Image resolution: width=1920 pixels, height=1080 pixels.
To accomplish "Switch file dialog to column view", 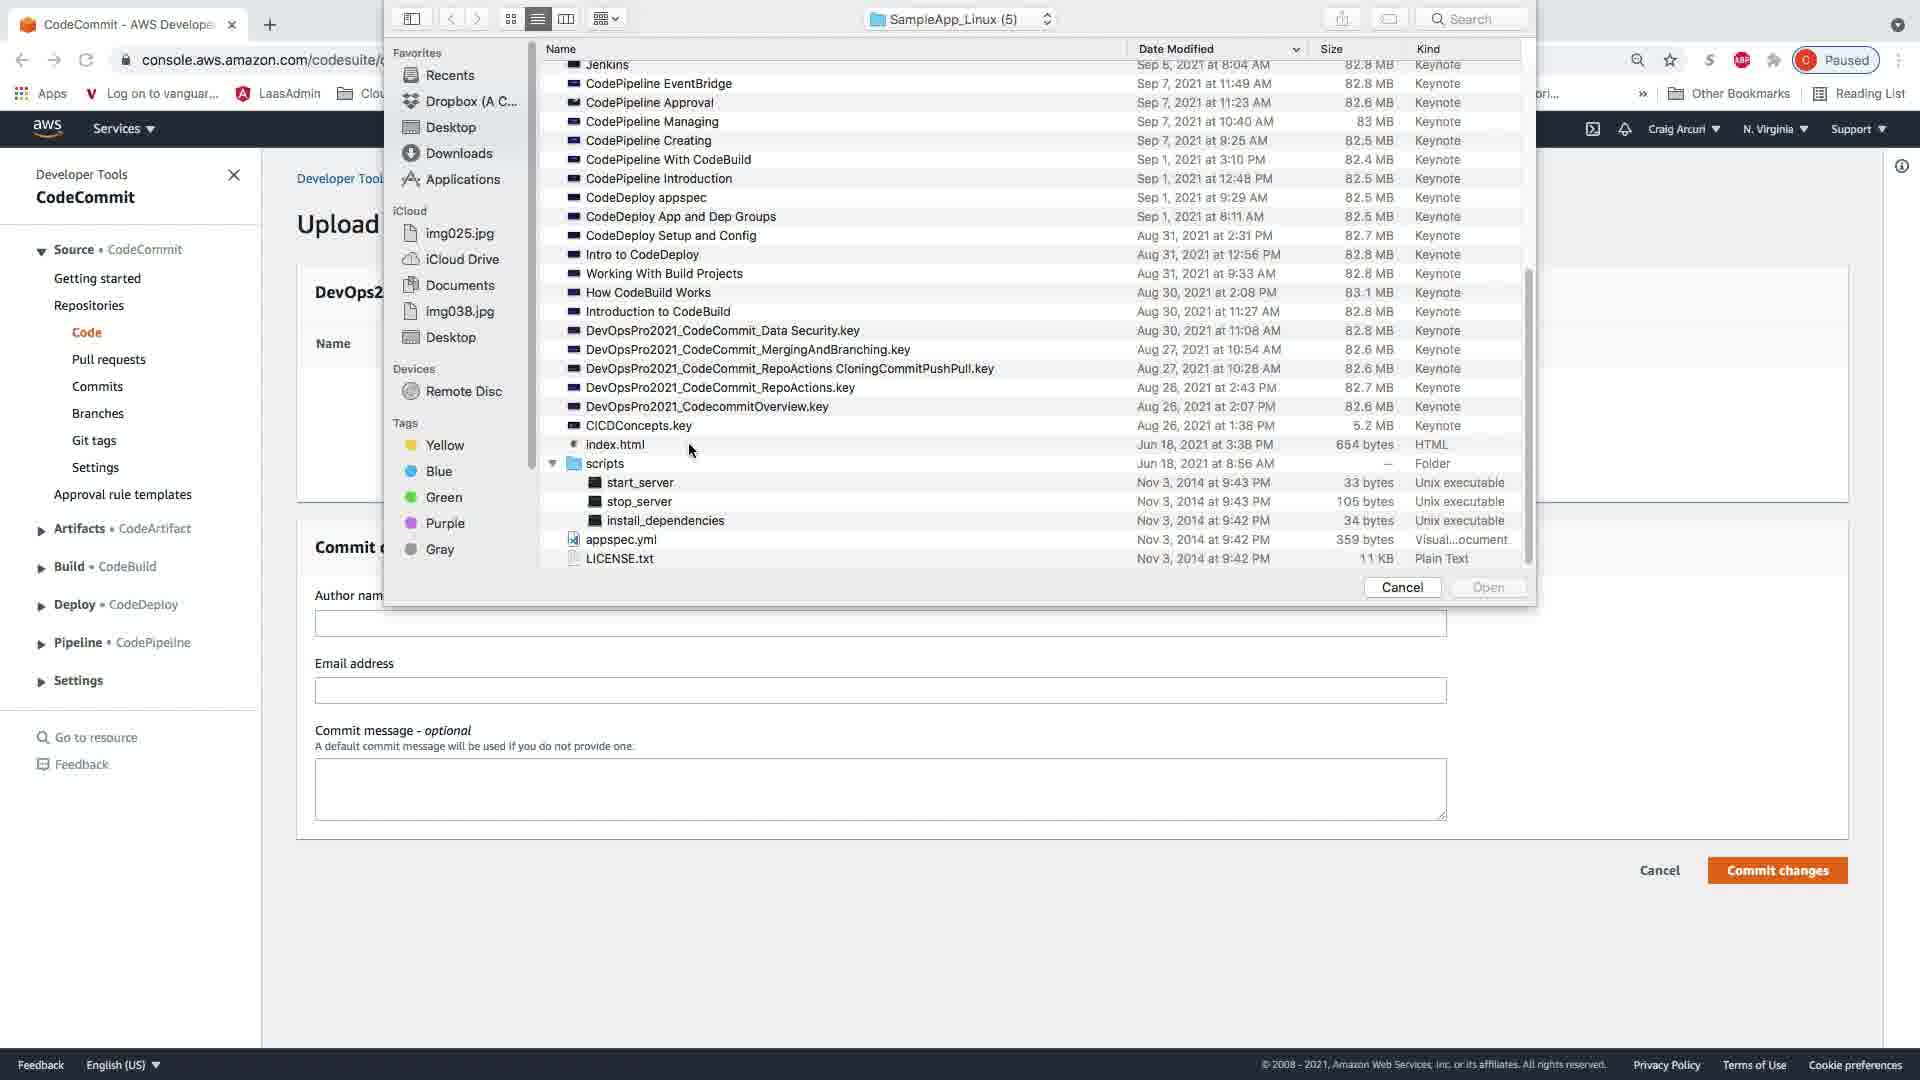I will point(566,19).
